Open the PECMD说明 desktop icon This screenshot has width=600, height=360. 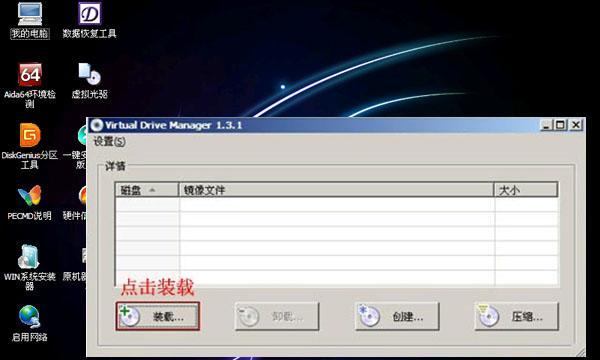coord(29,203)
